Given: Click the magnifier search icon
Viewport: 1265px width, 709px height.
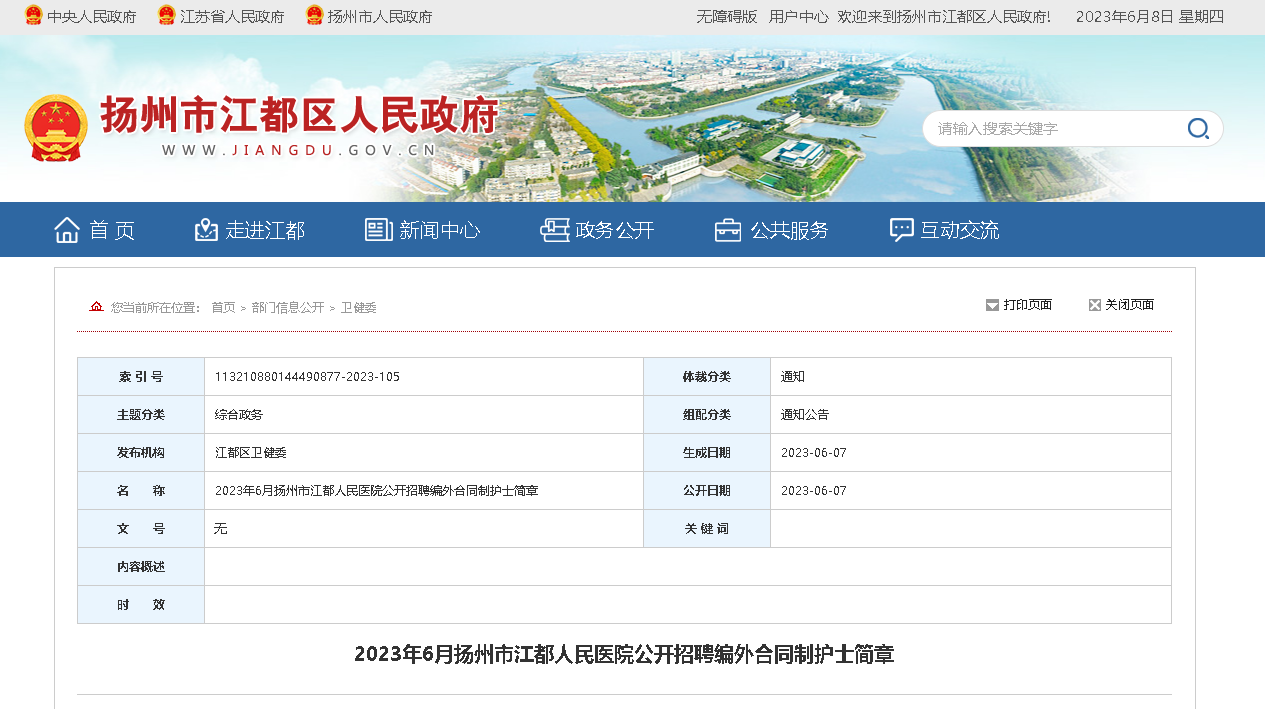Looking at the screenshot, I should tap(1197, 128).
